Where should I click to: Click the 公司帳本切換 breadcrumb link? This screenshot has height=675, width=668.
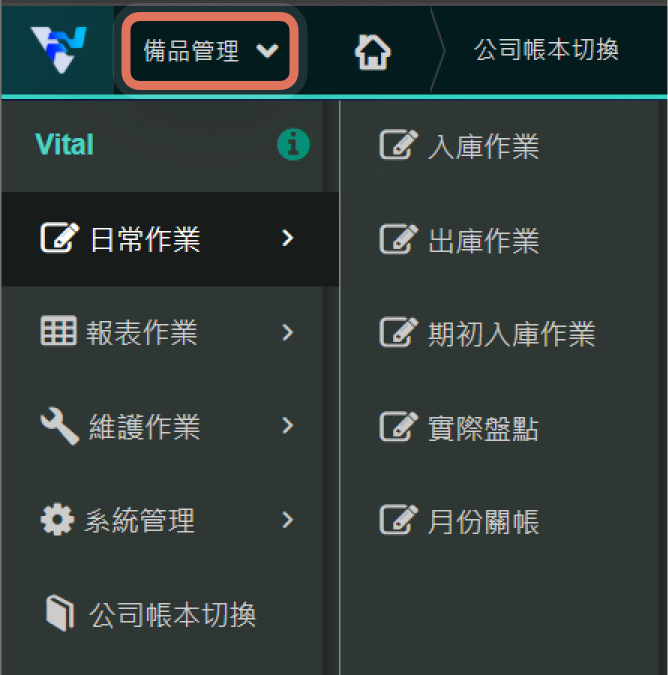(546, 51)
